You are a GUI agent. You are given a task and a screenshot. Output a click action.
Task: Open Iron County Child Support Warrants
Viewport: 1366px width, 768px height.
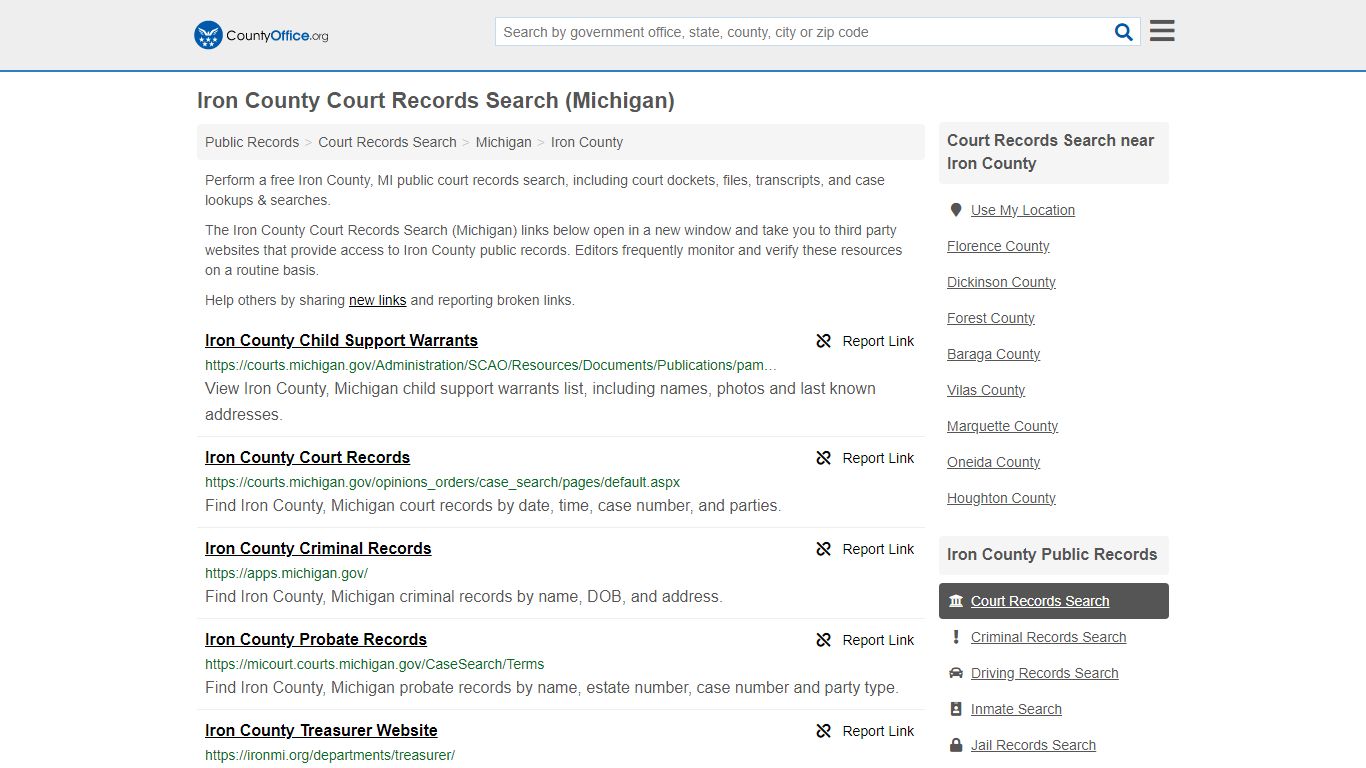click(341, 340)
